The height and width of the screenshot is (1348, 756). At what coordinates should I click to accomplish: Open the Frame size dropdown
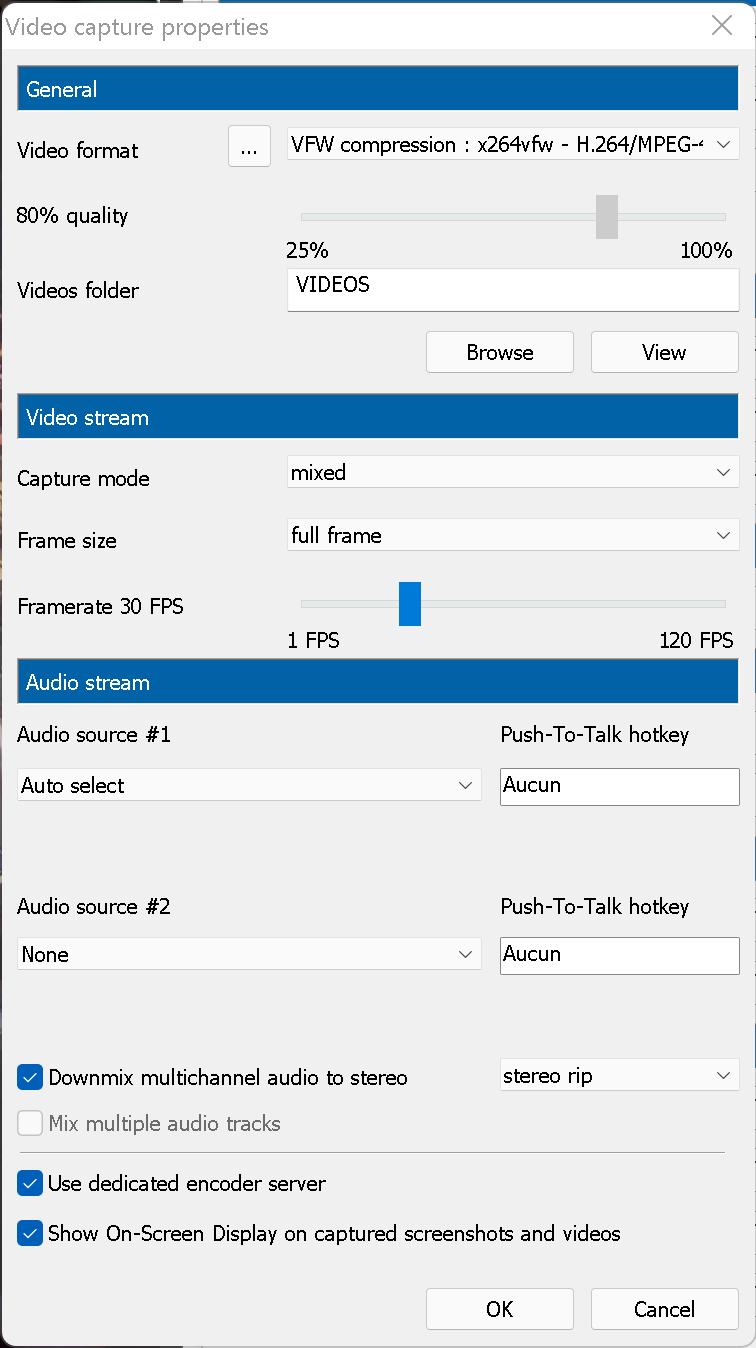click(x=512, y=536)
